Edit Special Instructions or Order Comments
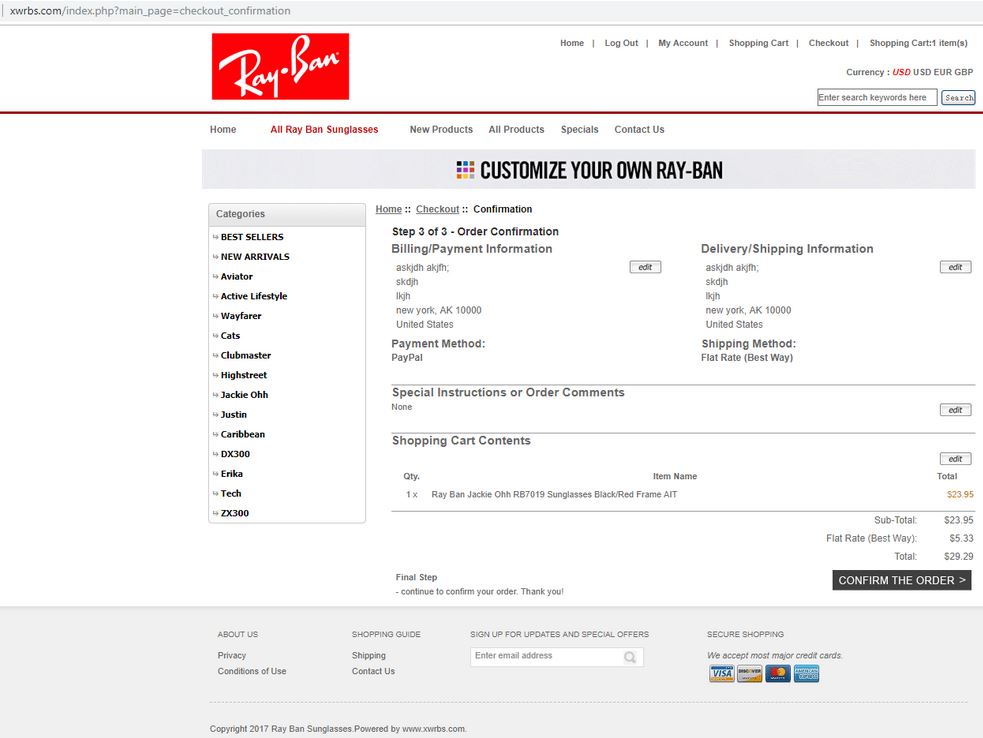Image resolution: width=983 pixels, height=738 pixels. point(955,410)
